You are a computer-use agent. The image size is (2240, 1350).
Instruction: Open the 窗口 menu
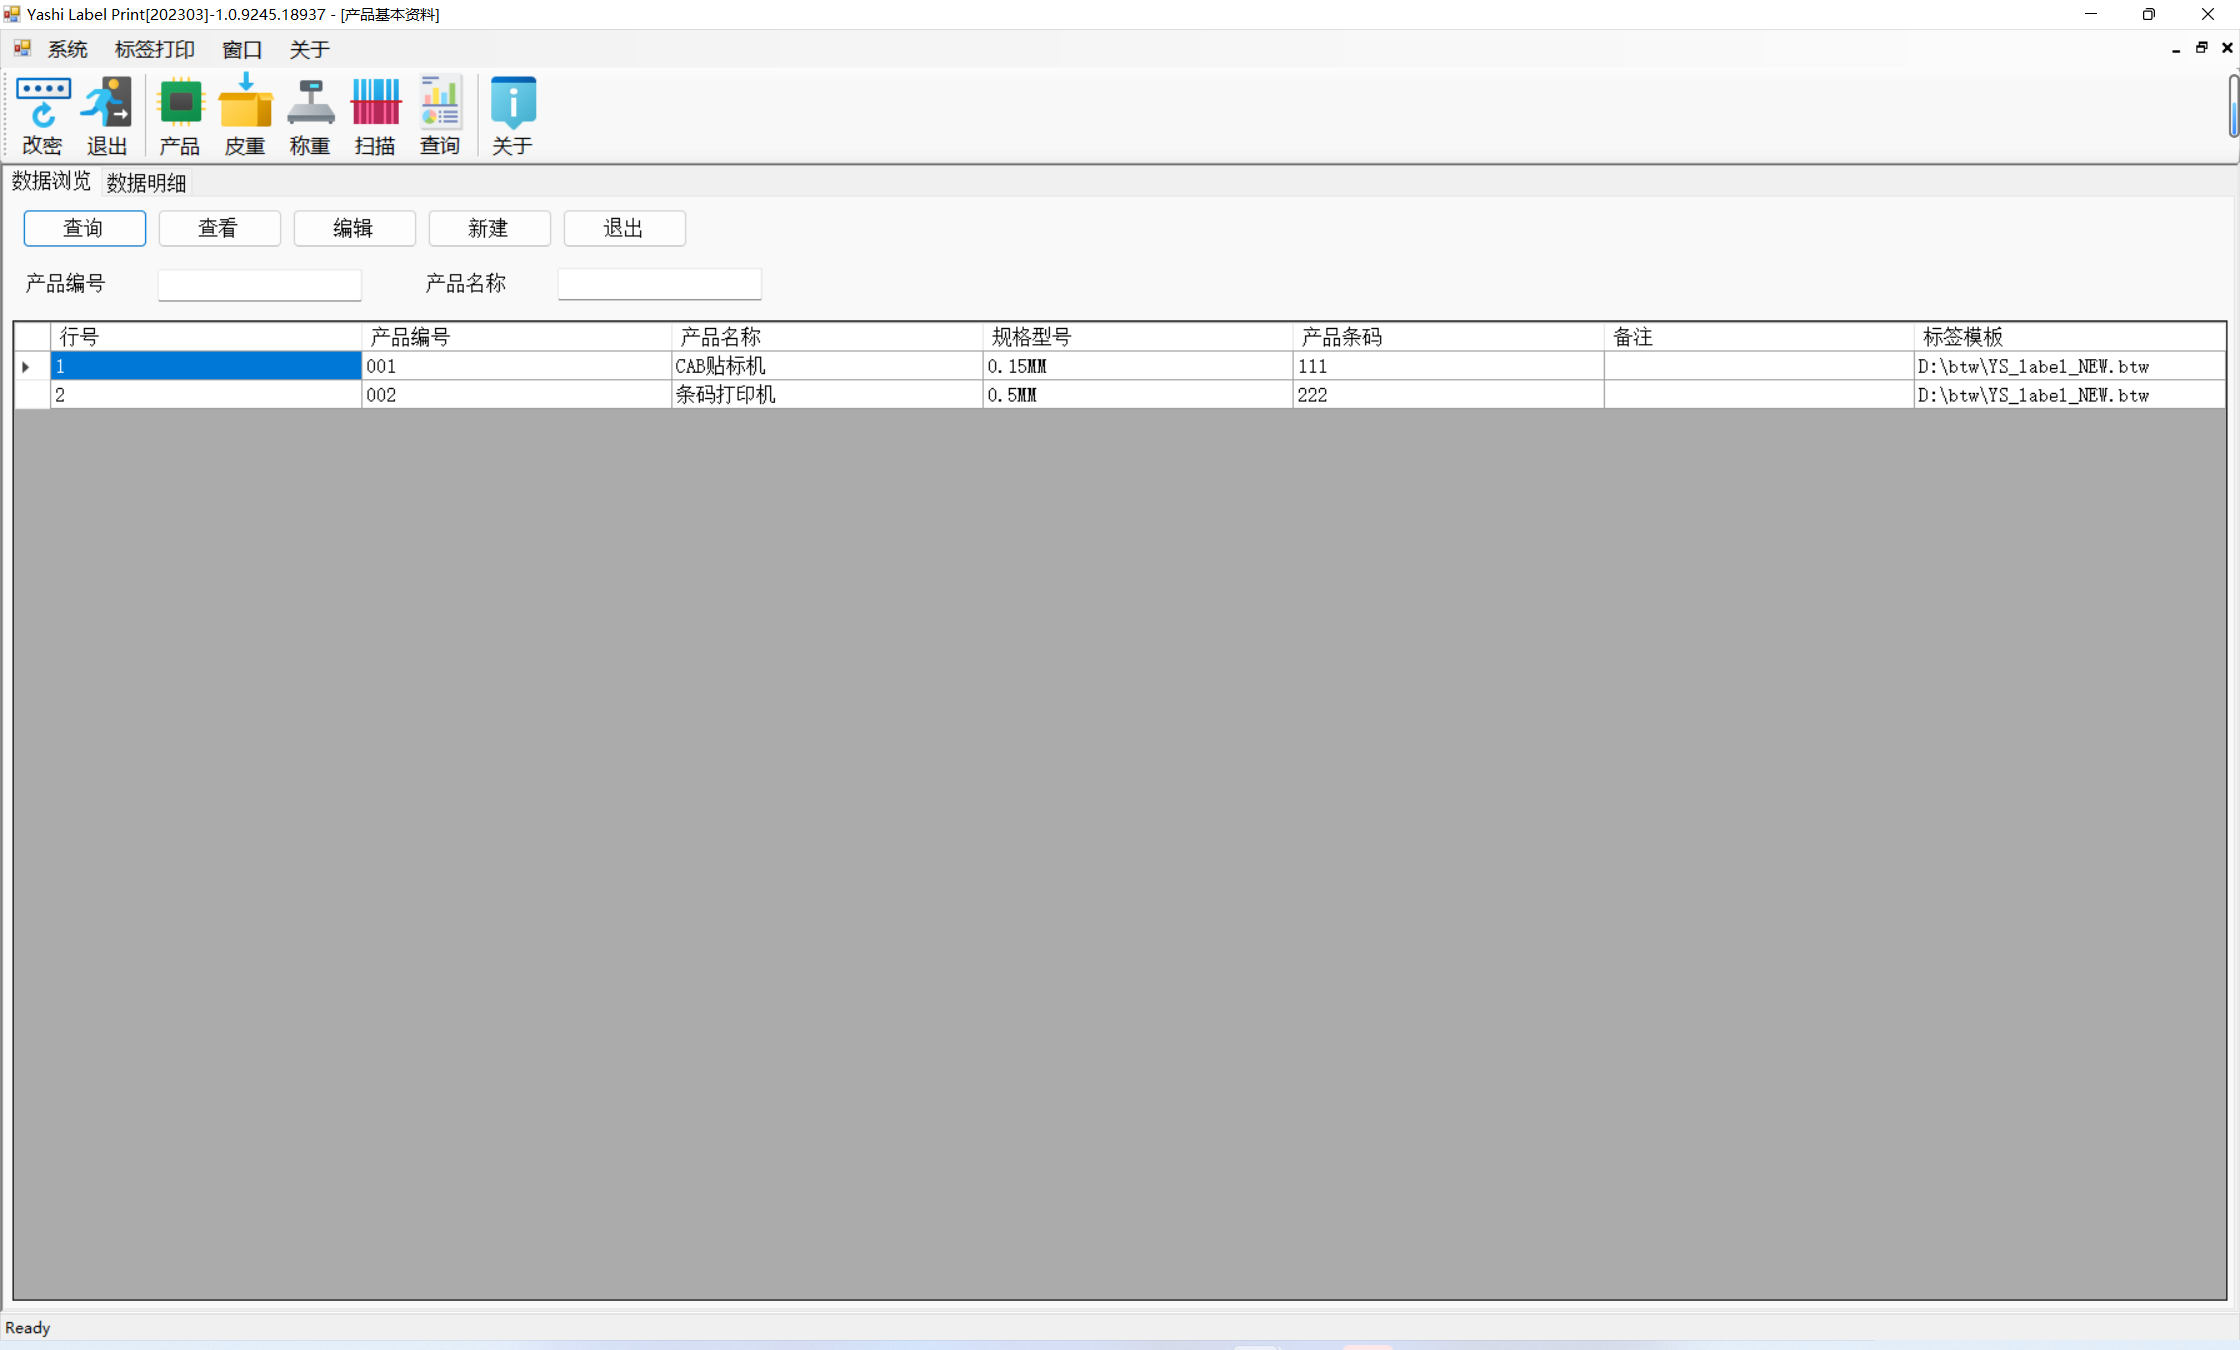(242, 49)
